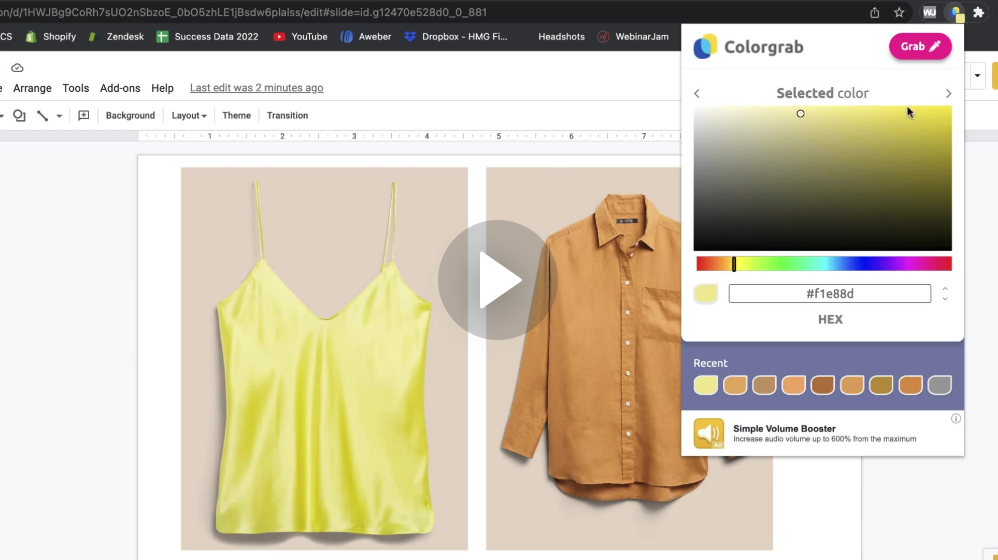Click the 'Selected color' heading

822,94
